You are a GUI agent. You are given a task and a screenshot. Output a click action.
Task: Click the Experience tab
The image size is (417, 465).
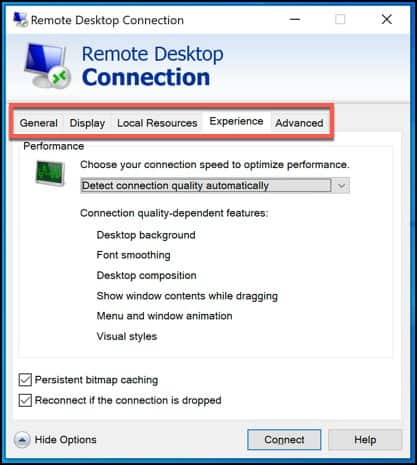[236, 121]
